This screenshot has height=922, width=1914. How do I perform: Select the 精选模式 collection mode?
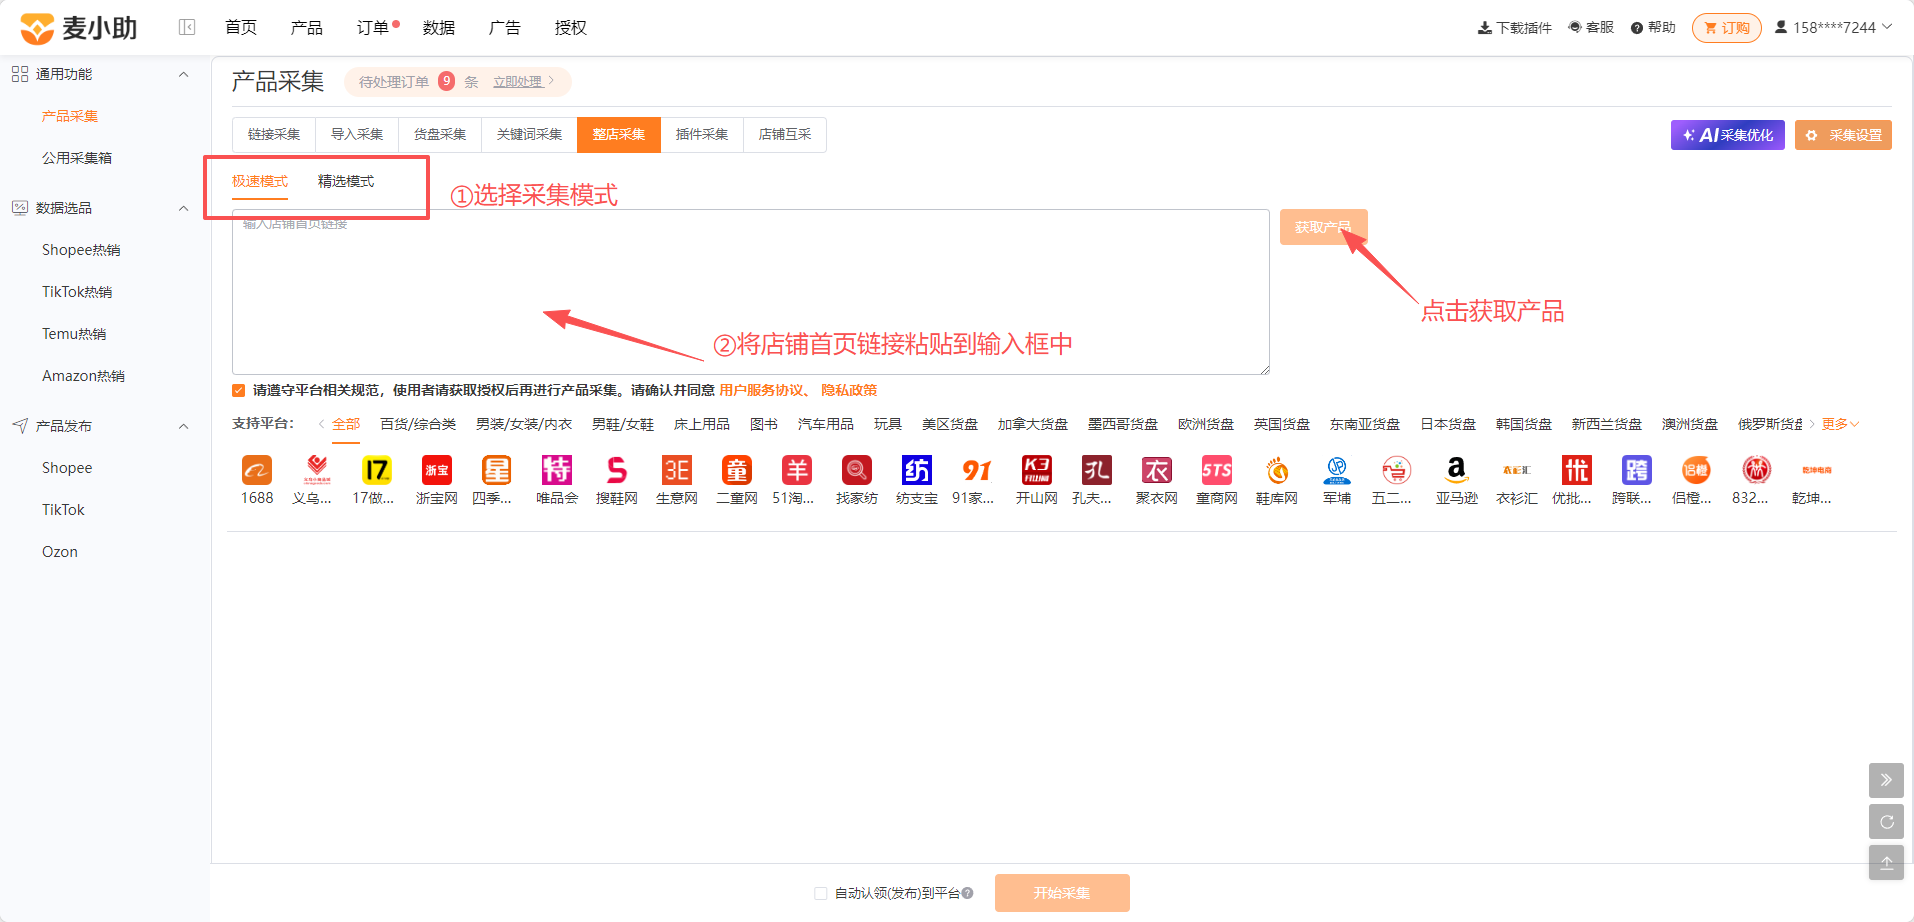(x=346, y=181)
